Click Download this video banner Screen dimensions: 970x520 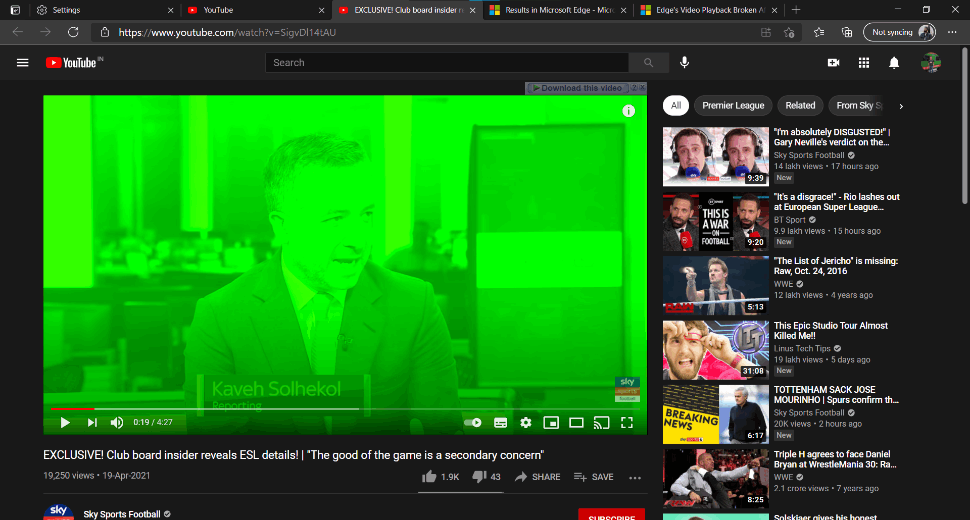coord(577,88)
